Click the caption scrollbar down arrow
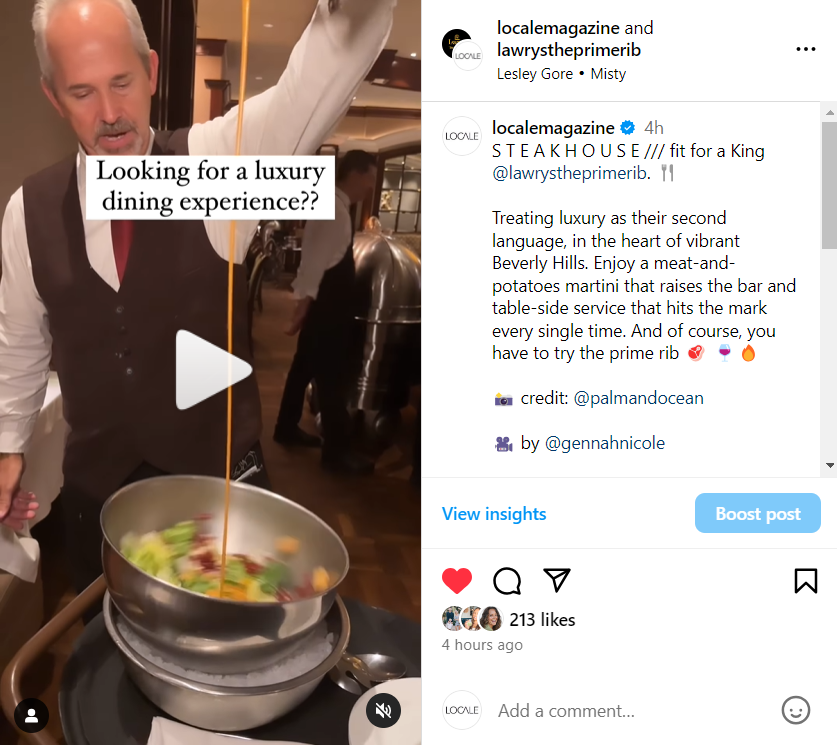The width and height of the screenshot is (837, 745). (x=830, y=465)
